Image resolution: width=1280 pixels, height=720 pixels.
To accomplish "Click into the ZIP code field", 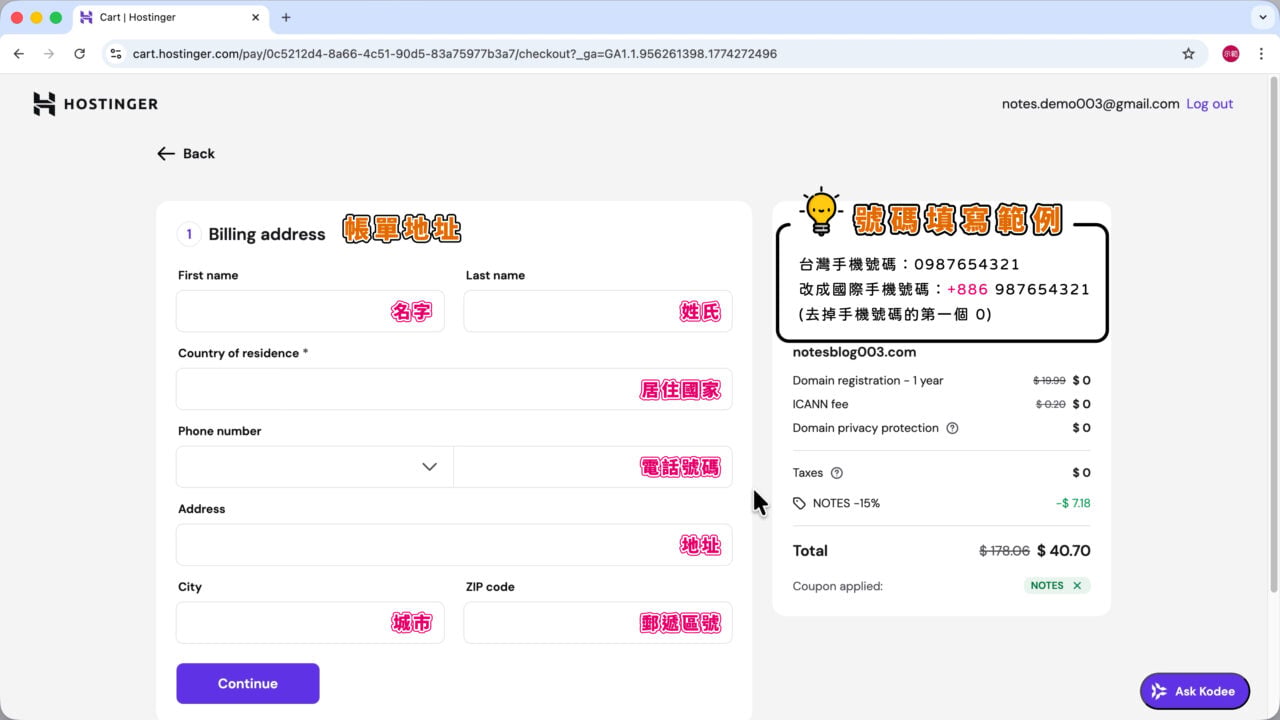I will 598,623.
